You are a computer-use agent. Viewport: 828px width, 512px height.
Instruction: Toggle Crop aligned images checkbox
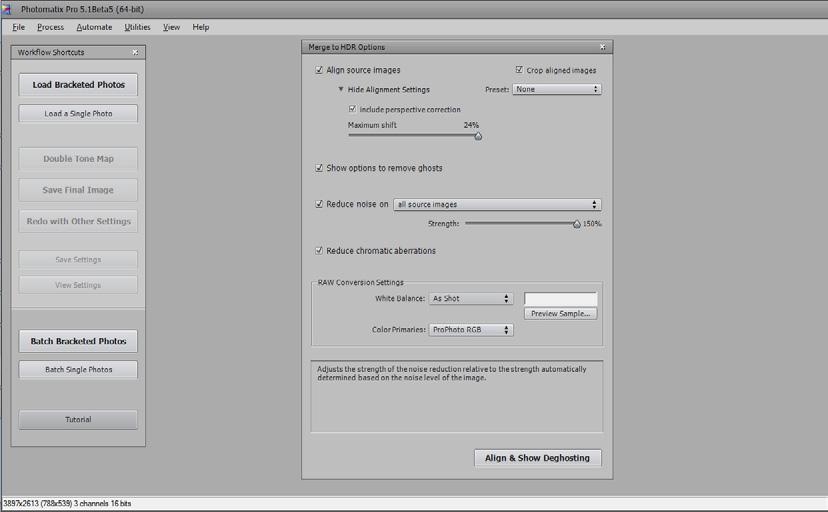519,70
